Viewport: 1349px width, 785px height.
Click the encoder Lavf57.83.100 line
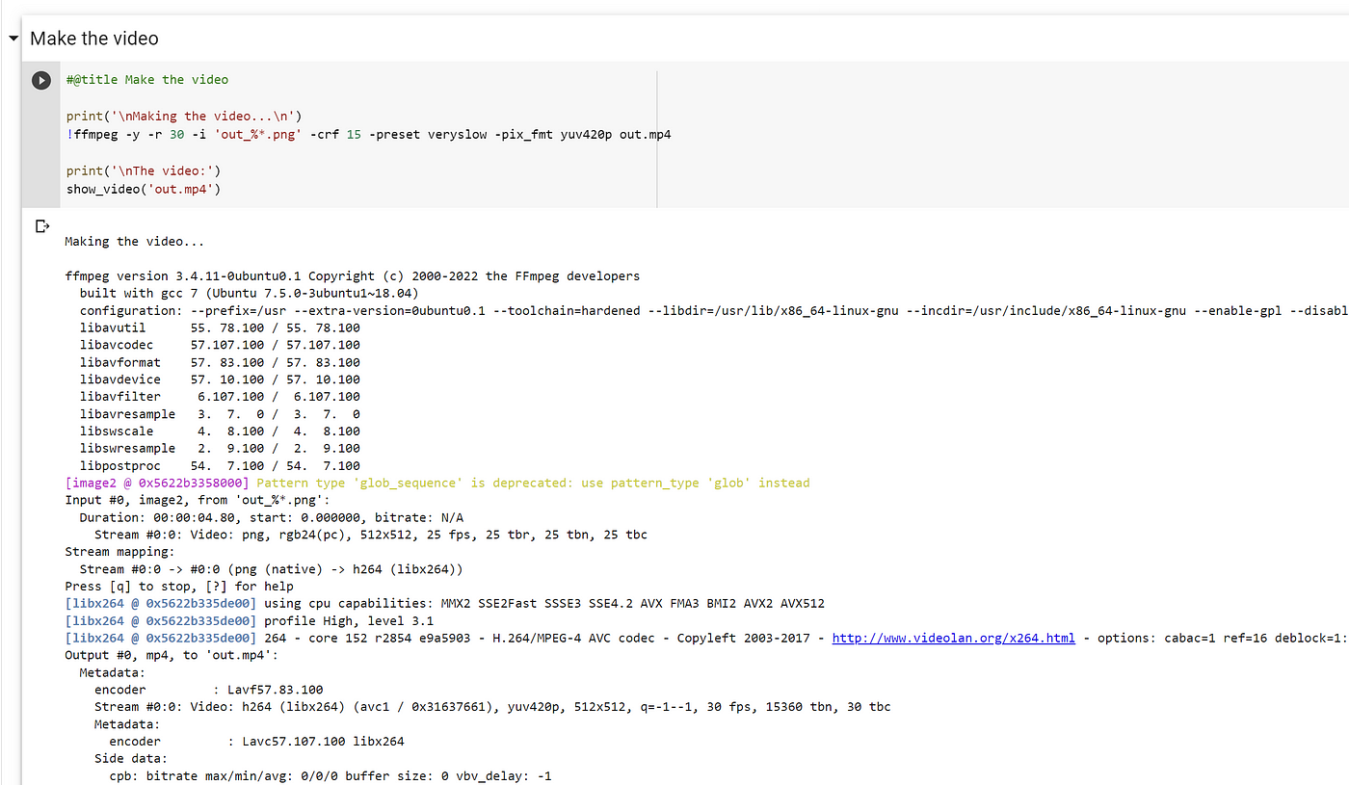tap(209, 690)
